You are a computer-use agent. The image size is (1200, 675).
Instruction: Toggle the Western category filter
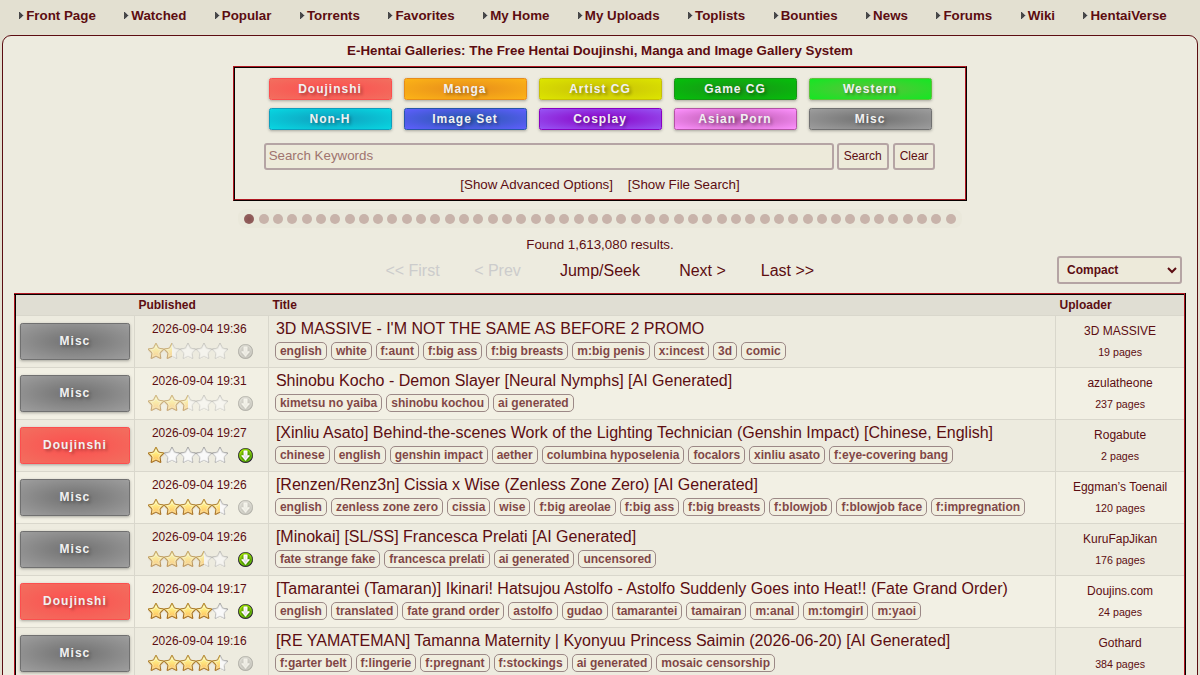870,89
